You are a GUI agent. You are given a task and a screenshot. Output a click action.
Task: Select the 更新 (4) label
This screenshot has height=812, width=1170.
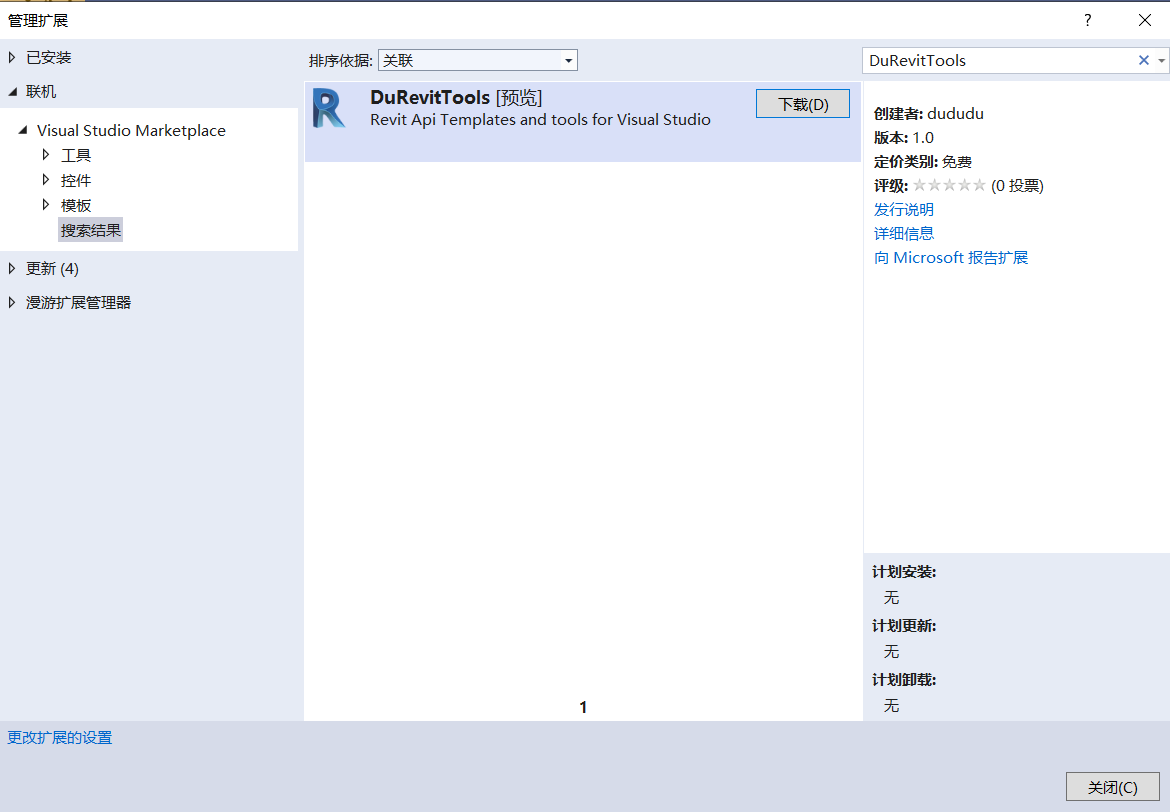(x=52, y=269)
